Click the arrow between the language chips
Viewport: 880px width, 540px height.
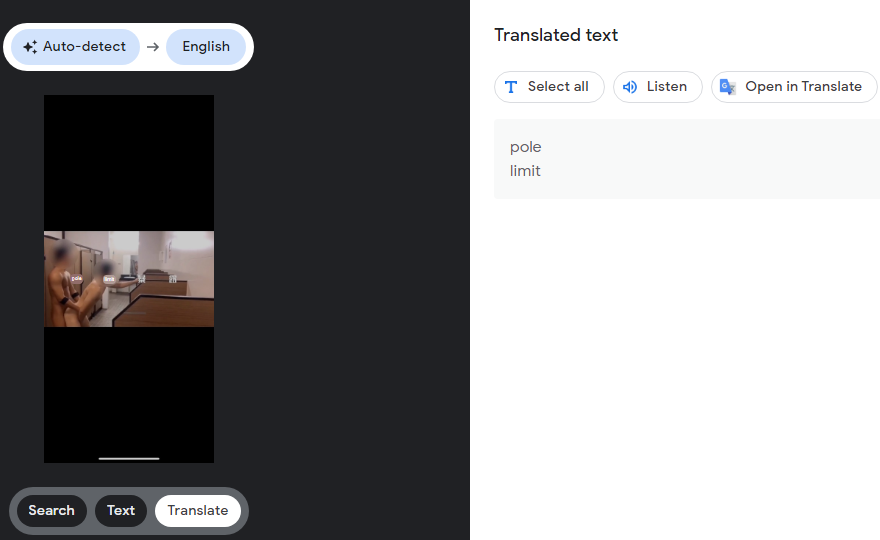click(153, 47)
